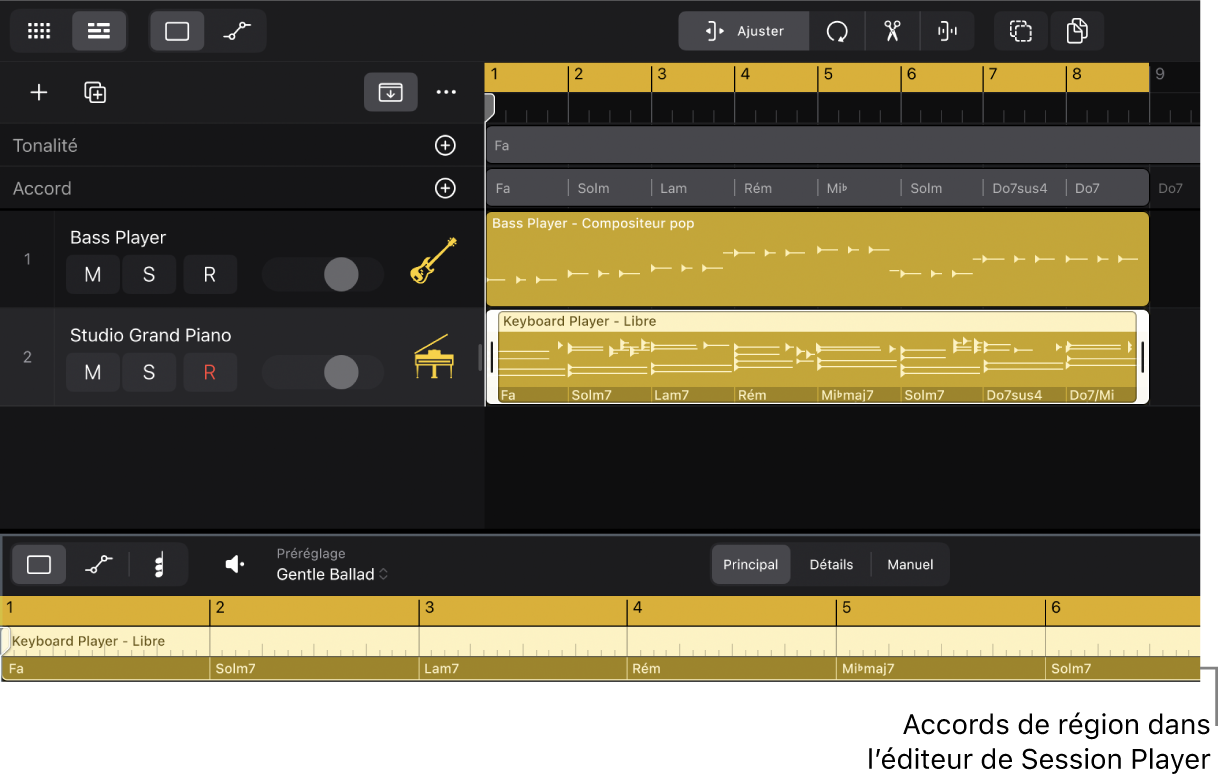The height and width of the screenshot is (782, 1218).
Task: Click the loop tool icon
Action: point(837,31)
